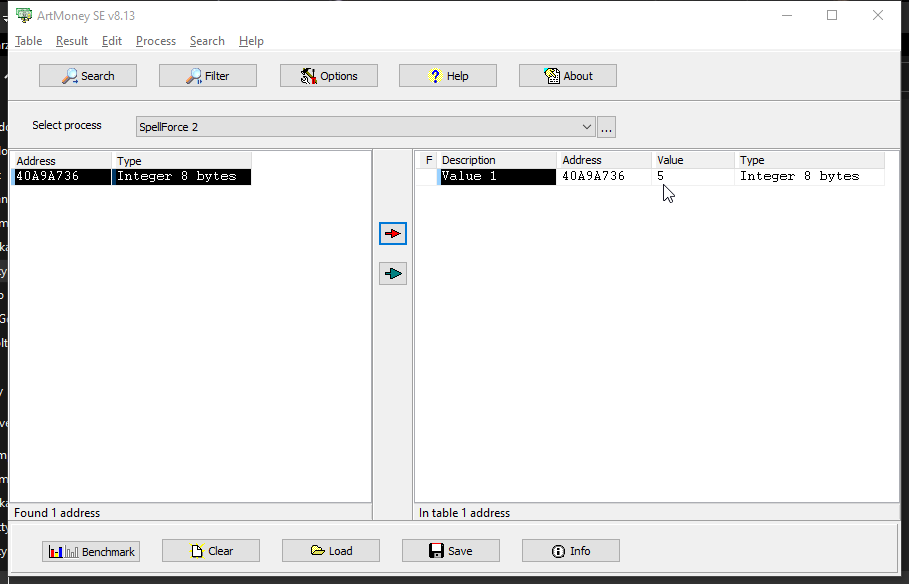Image resolution: width=909 pixels, height=584 pixels.
Task: Click the right table Address column header
Action: (x=604, y=160)
